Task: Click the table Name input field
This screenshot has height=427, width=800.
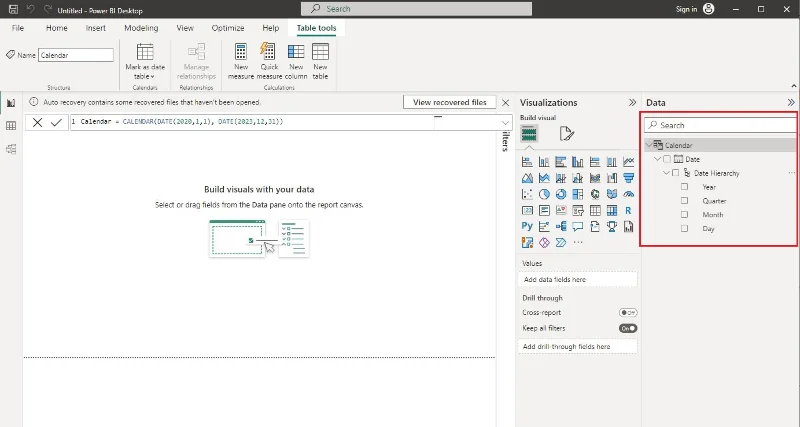Action: coord(76,55)
